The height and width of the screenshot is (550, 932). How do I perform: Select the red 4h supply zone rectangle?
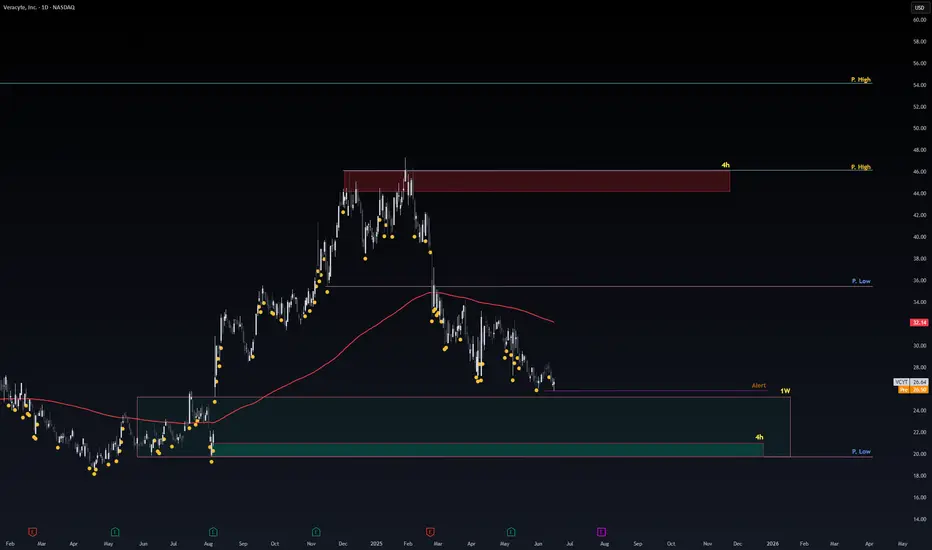(x=537, y=181)
